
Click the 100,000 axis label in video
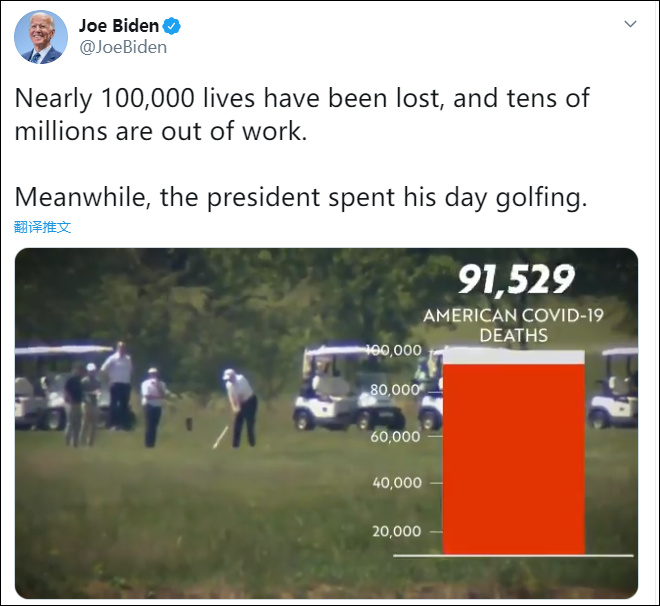(394, 351)
